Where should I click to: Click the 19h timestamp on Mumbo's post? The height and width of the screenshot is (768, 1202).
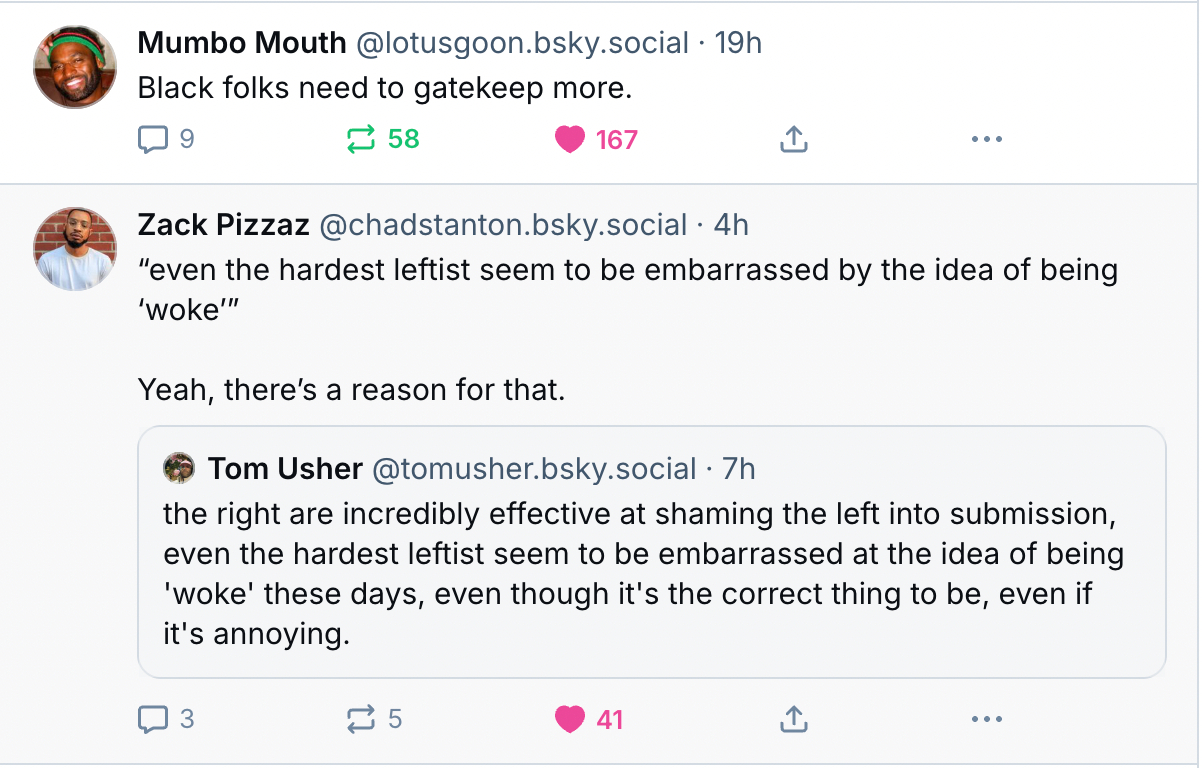[738, 43]
